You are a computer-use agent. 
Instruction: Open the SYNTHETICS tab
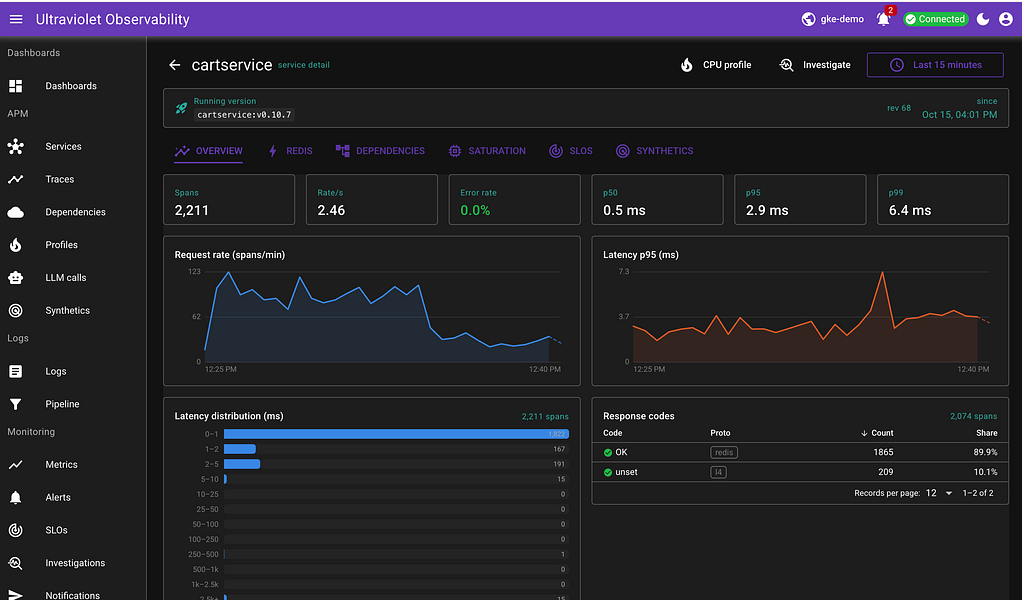coord(654,151)
